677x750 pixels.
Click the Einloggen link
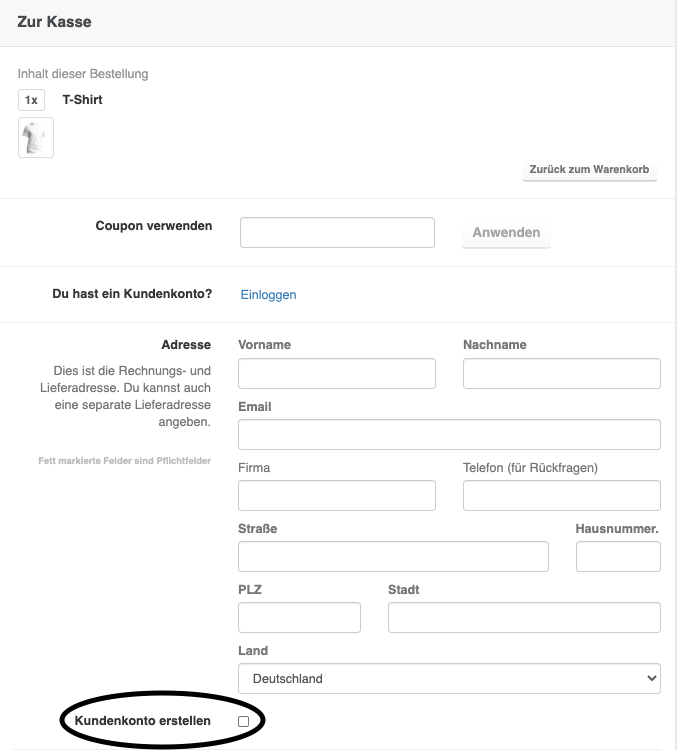(x=268, y=295)
